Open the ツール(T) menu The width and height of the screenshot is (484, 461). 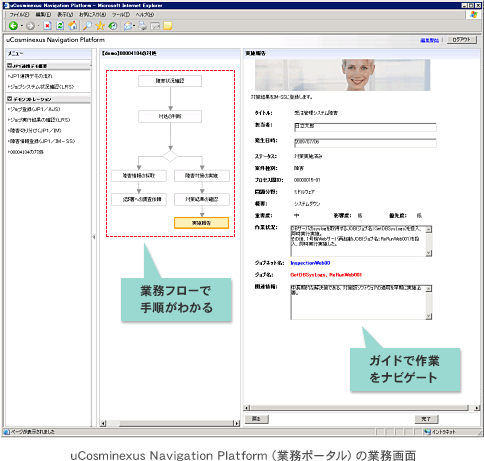tap(121, 15)
